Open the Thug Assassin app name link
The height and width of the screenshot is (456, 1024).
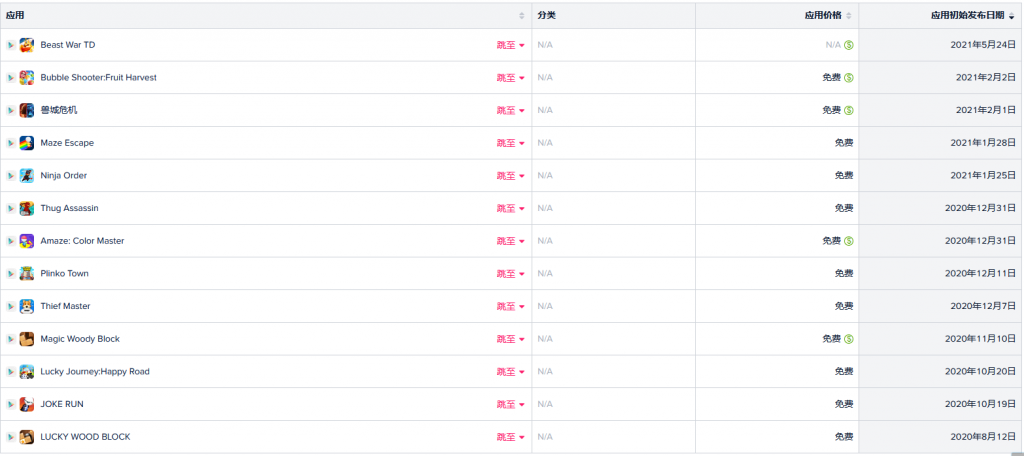pos(69,208)
